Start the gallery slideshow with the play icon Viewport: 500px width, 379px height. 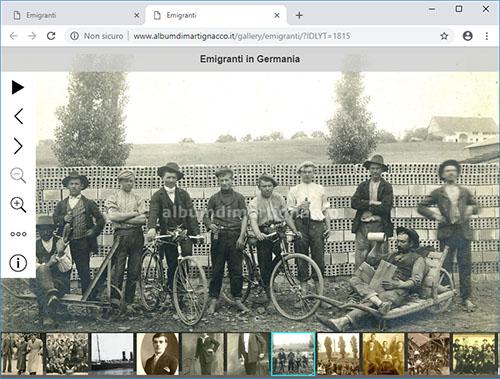(18, 87)
